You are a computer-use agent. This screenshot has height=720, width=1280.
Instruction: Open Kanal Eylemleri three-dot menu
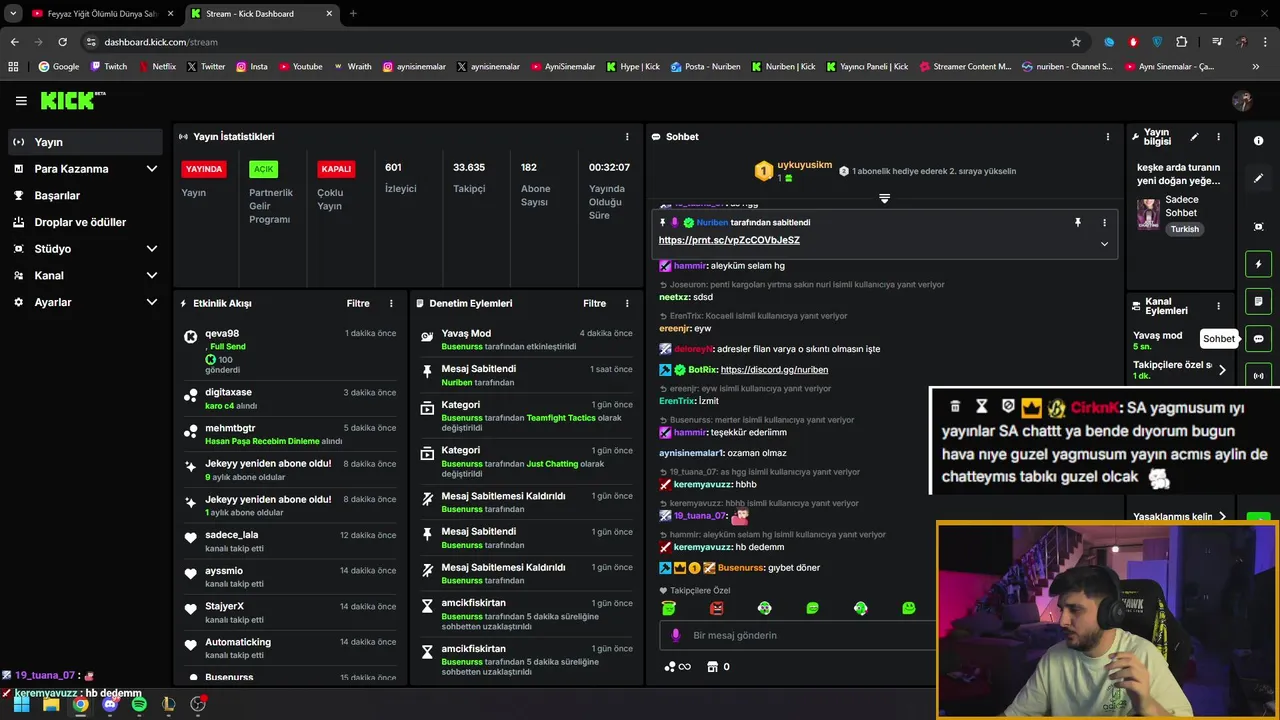pyautogui.click(x=1218, y=306)
